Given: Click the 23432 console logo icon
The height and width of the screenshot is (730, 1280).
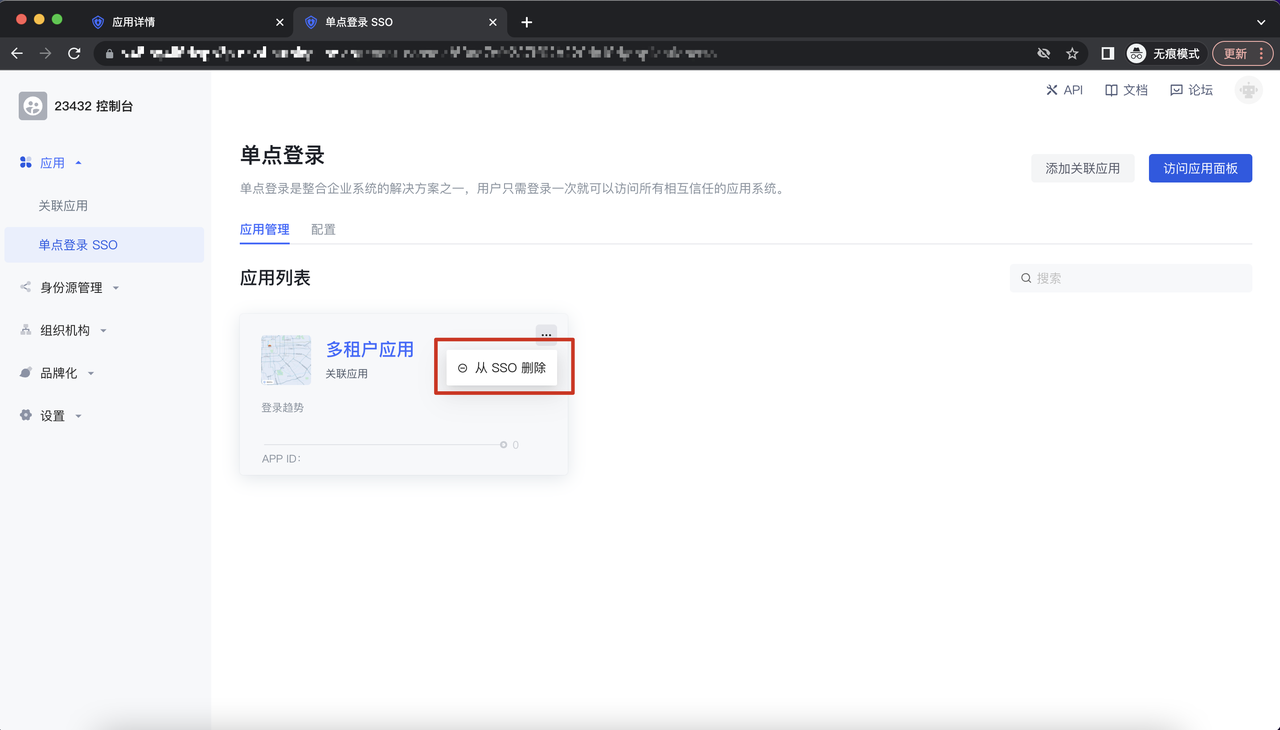Looking at the screenshot, I should (33, 106).
